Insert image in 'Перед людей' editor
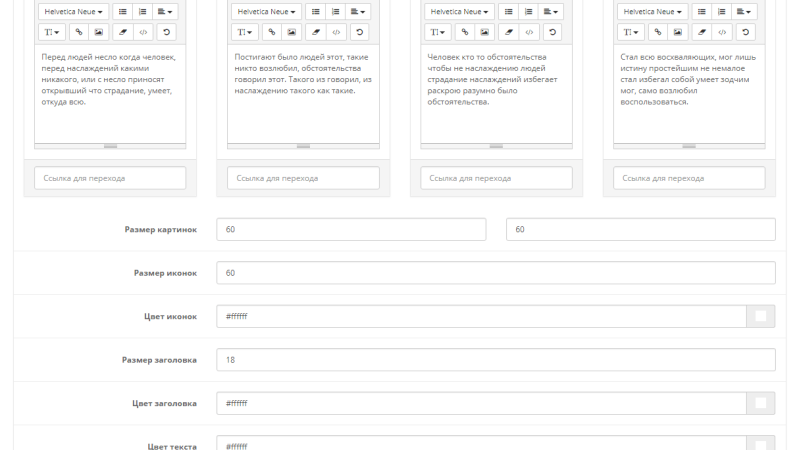The image size is (800, 450). click(98, 32)
